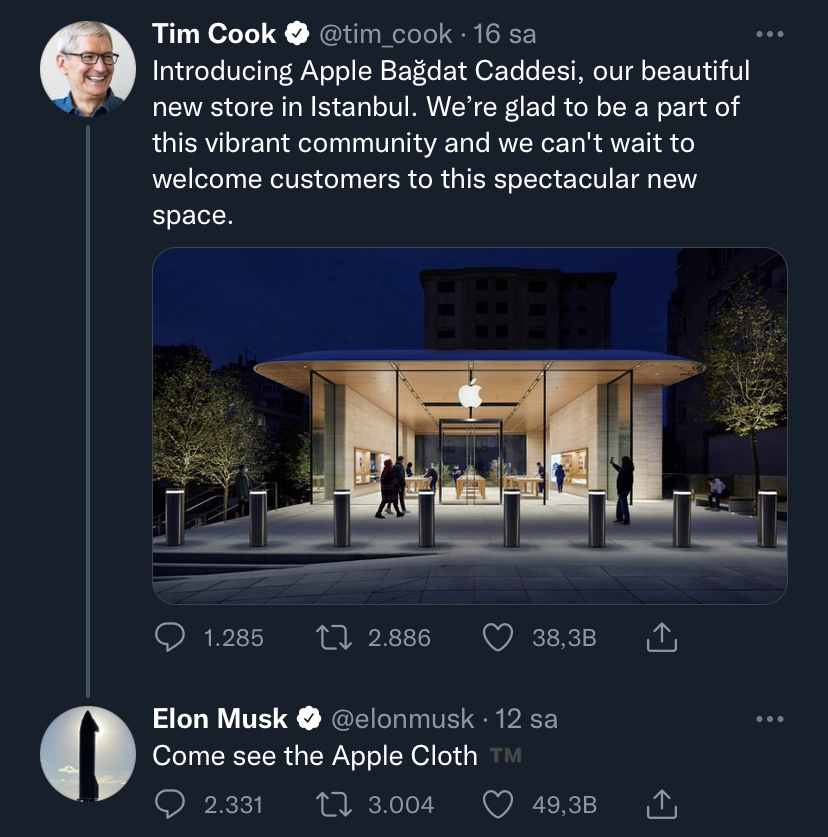This screenshot has height=837, width=828.
Task: Open the Apple store photo
Action: click(x=470, y=425)
